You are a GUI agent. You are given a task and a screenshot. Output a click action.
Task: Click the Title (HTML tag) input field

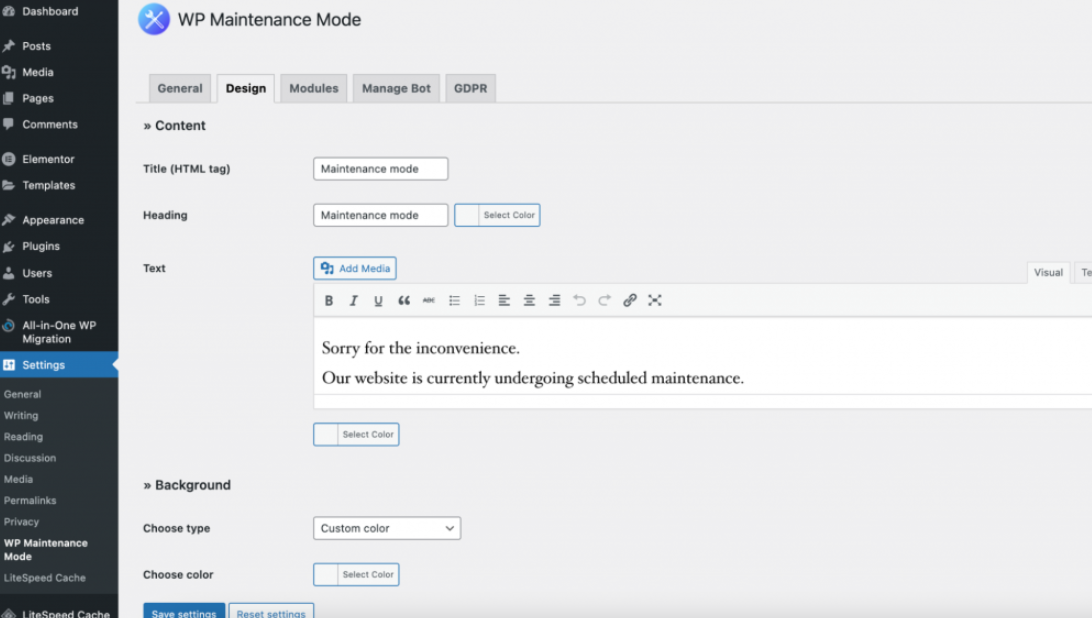pyautogui.click(x=380, y=169)
